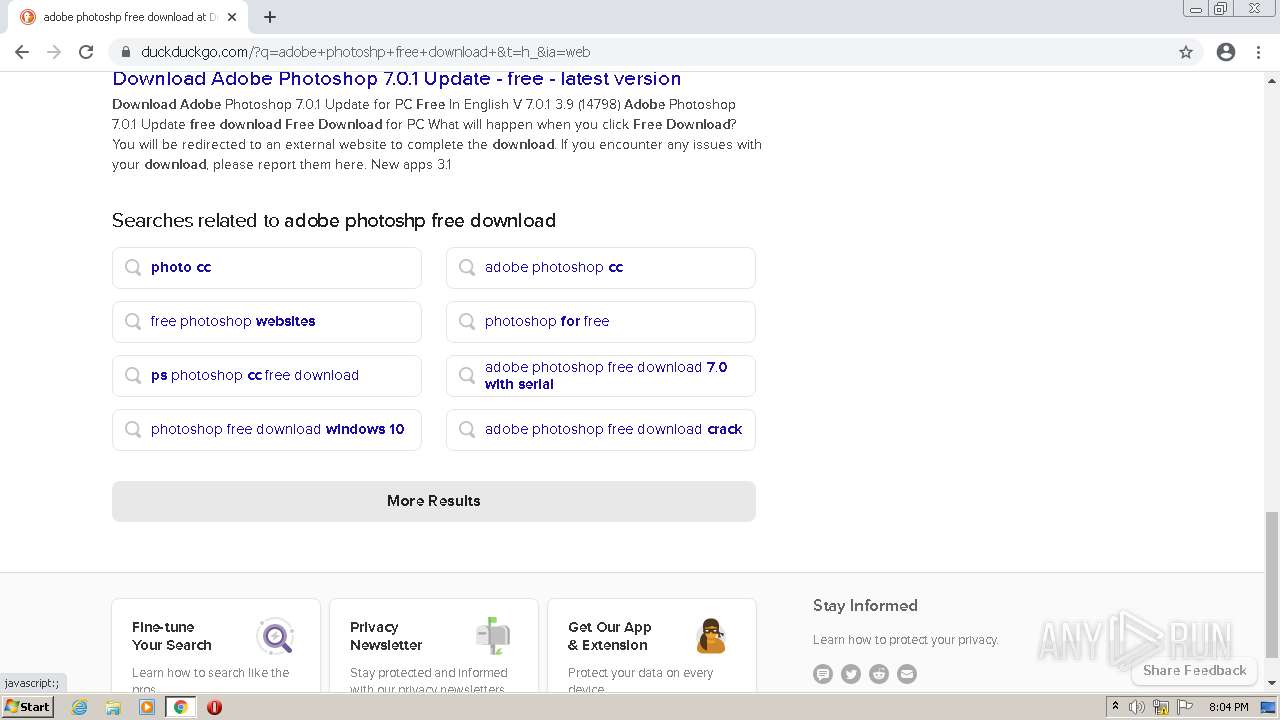Search related term photo cc
1280x720 pixels.
tap(267, 267)
